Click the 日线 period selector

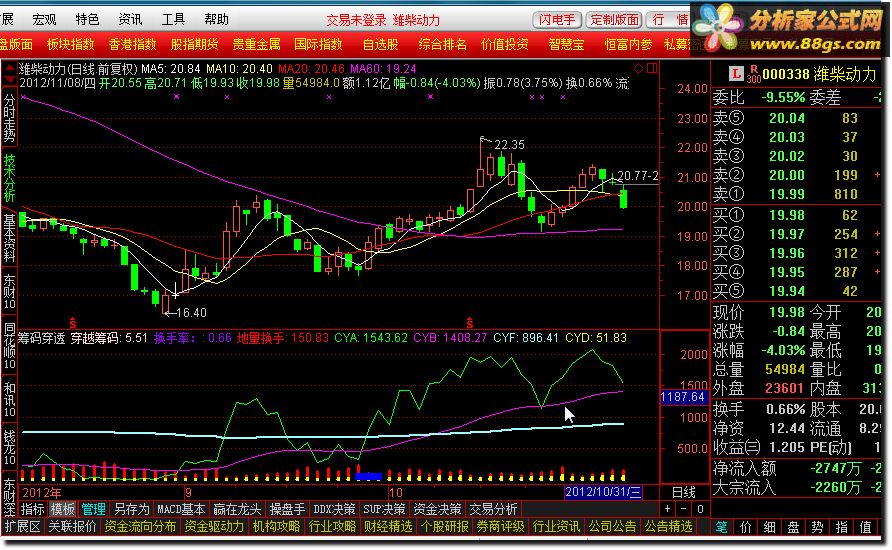(x=684, y=492)
